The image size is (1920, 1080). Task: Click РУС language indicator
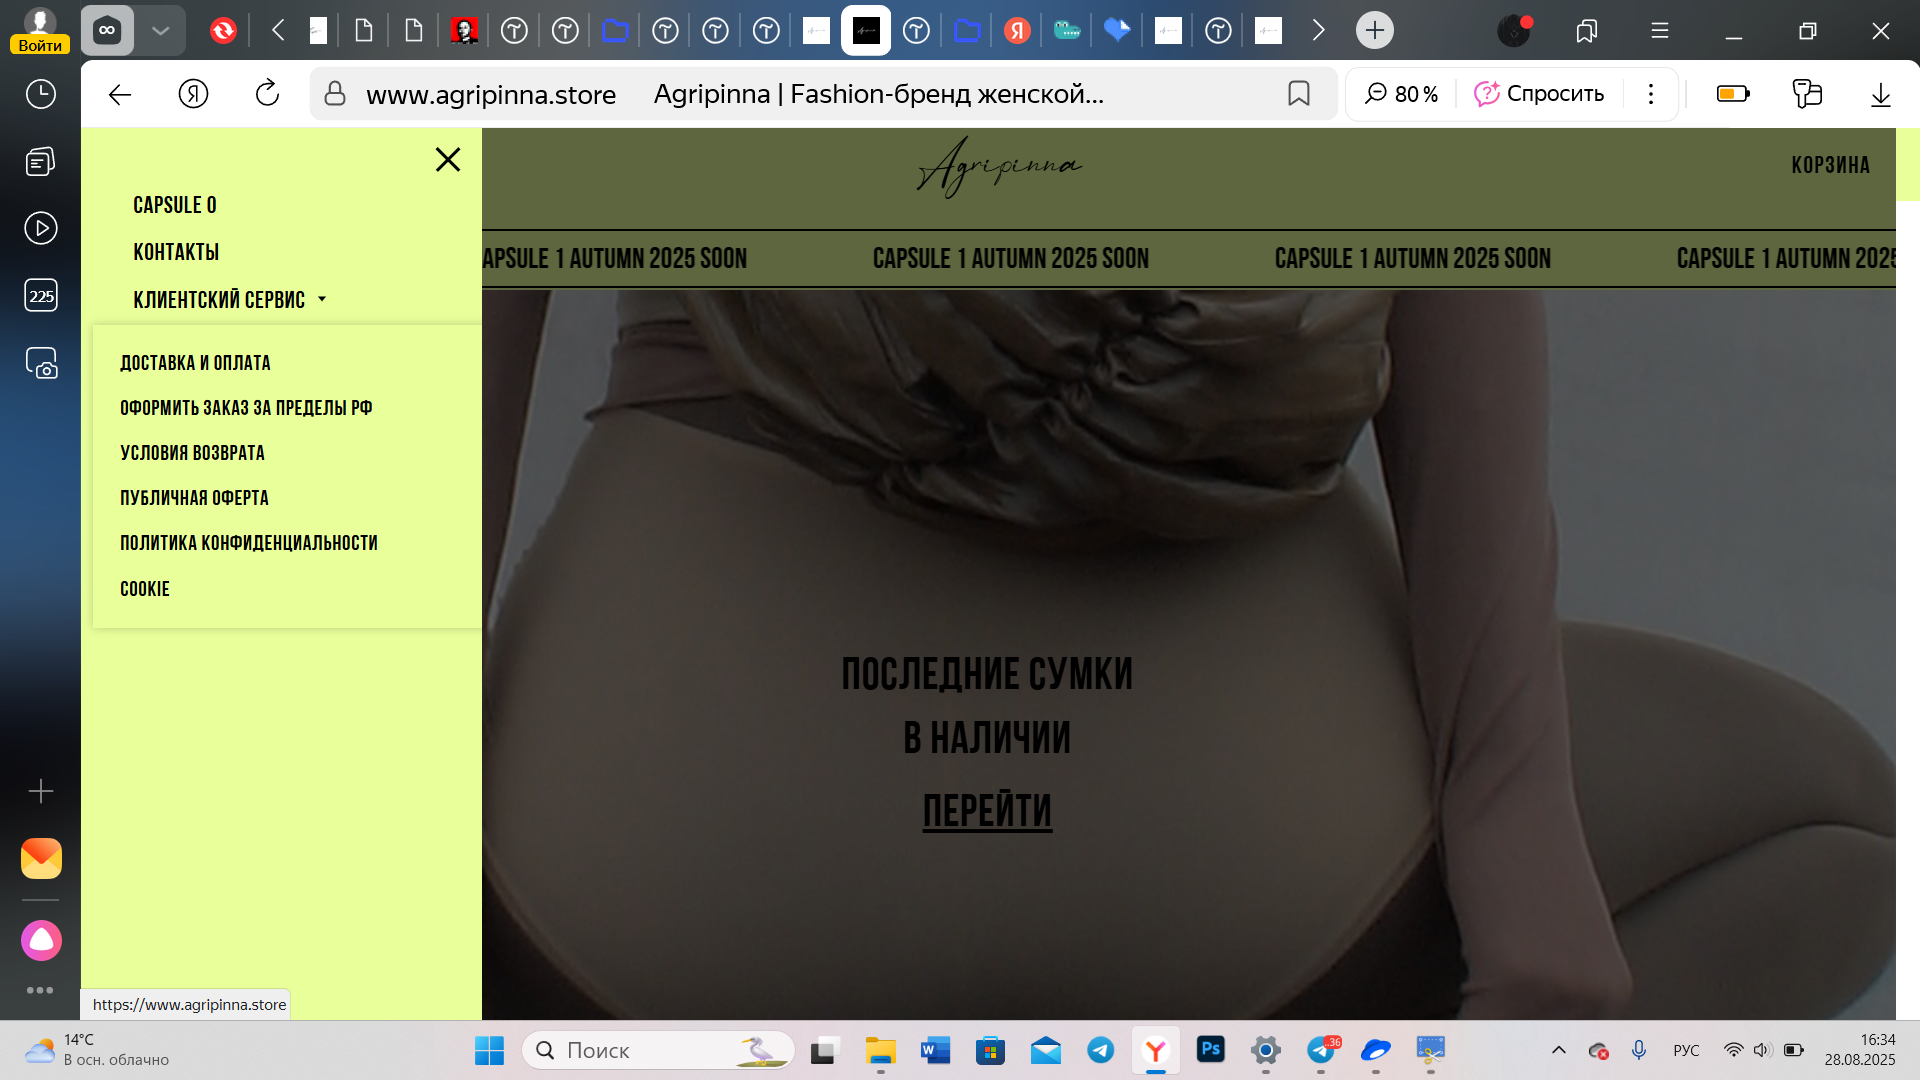pyautogui.click(x=1686, y=1050)
